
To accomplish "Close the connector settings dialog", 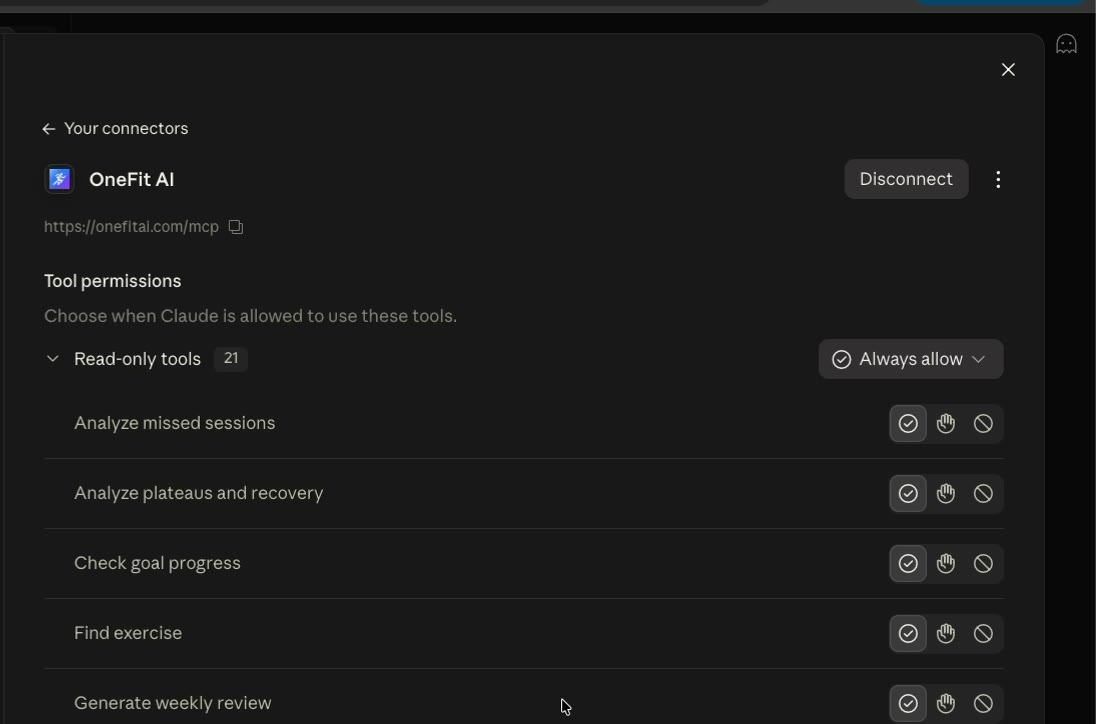I will pos(1008,70).
